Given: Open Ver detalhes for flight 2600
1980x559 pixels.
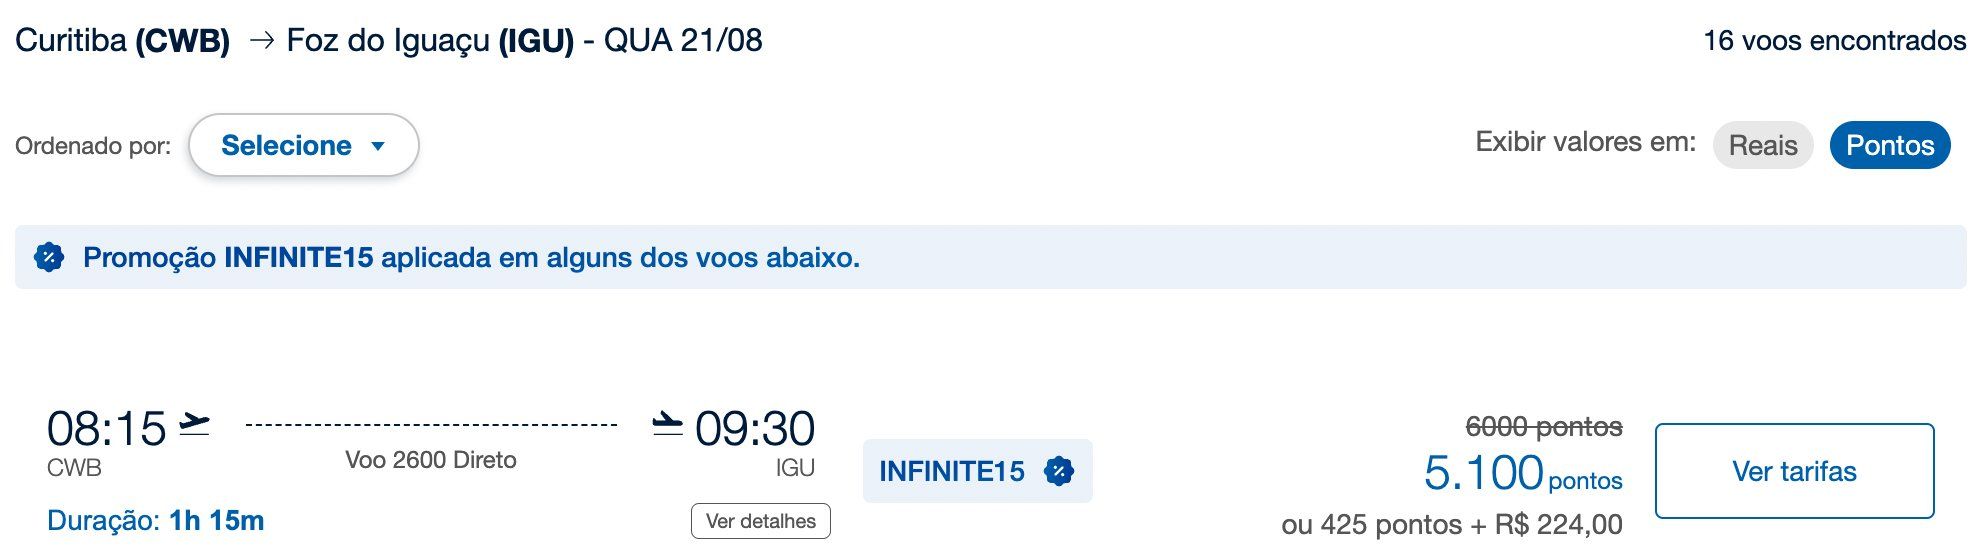Looking at the screenshot, I should point(761,521).
